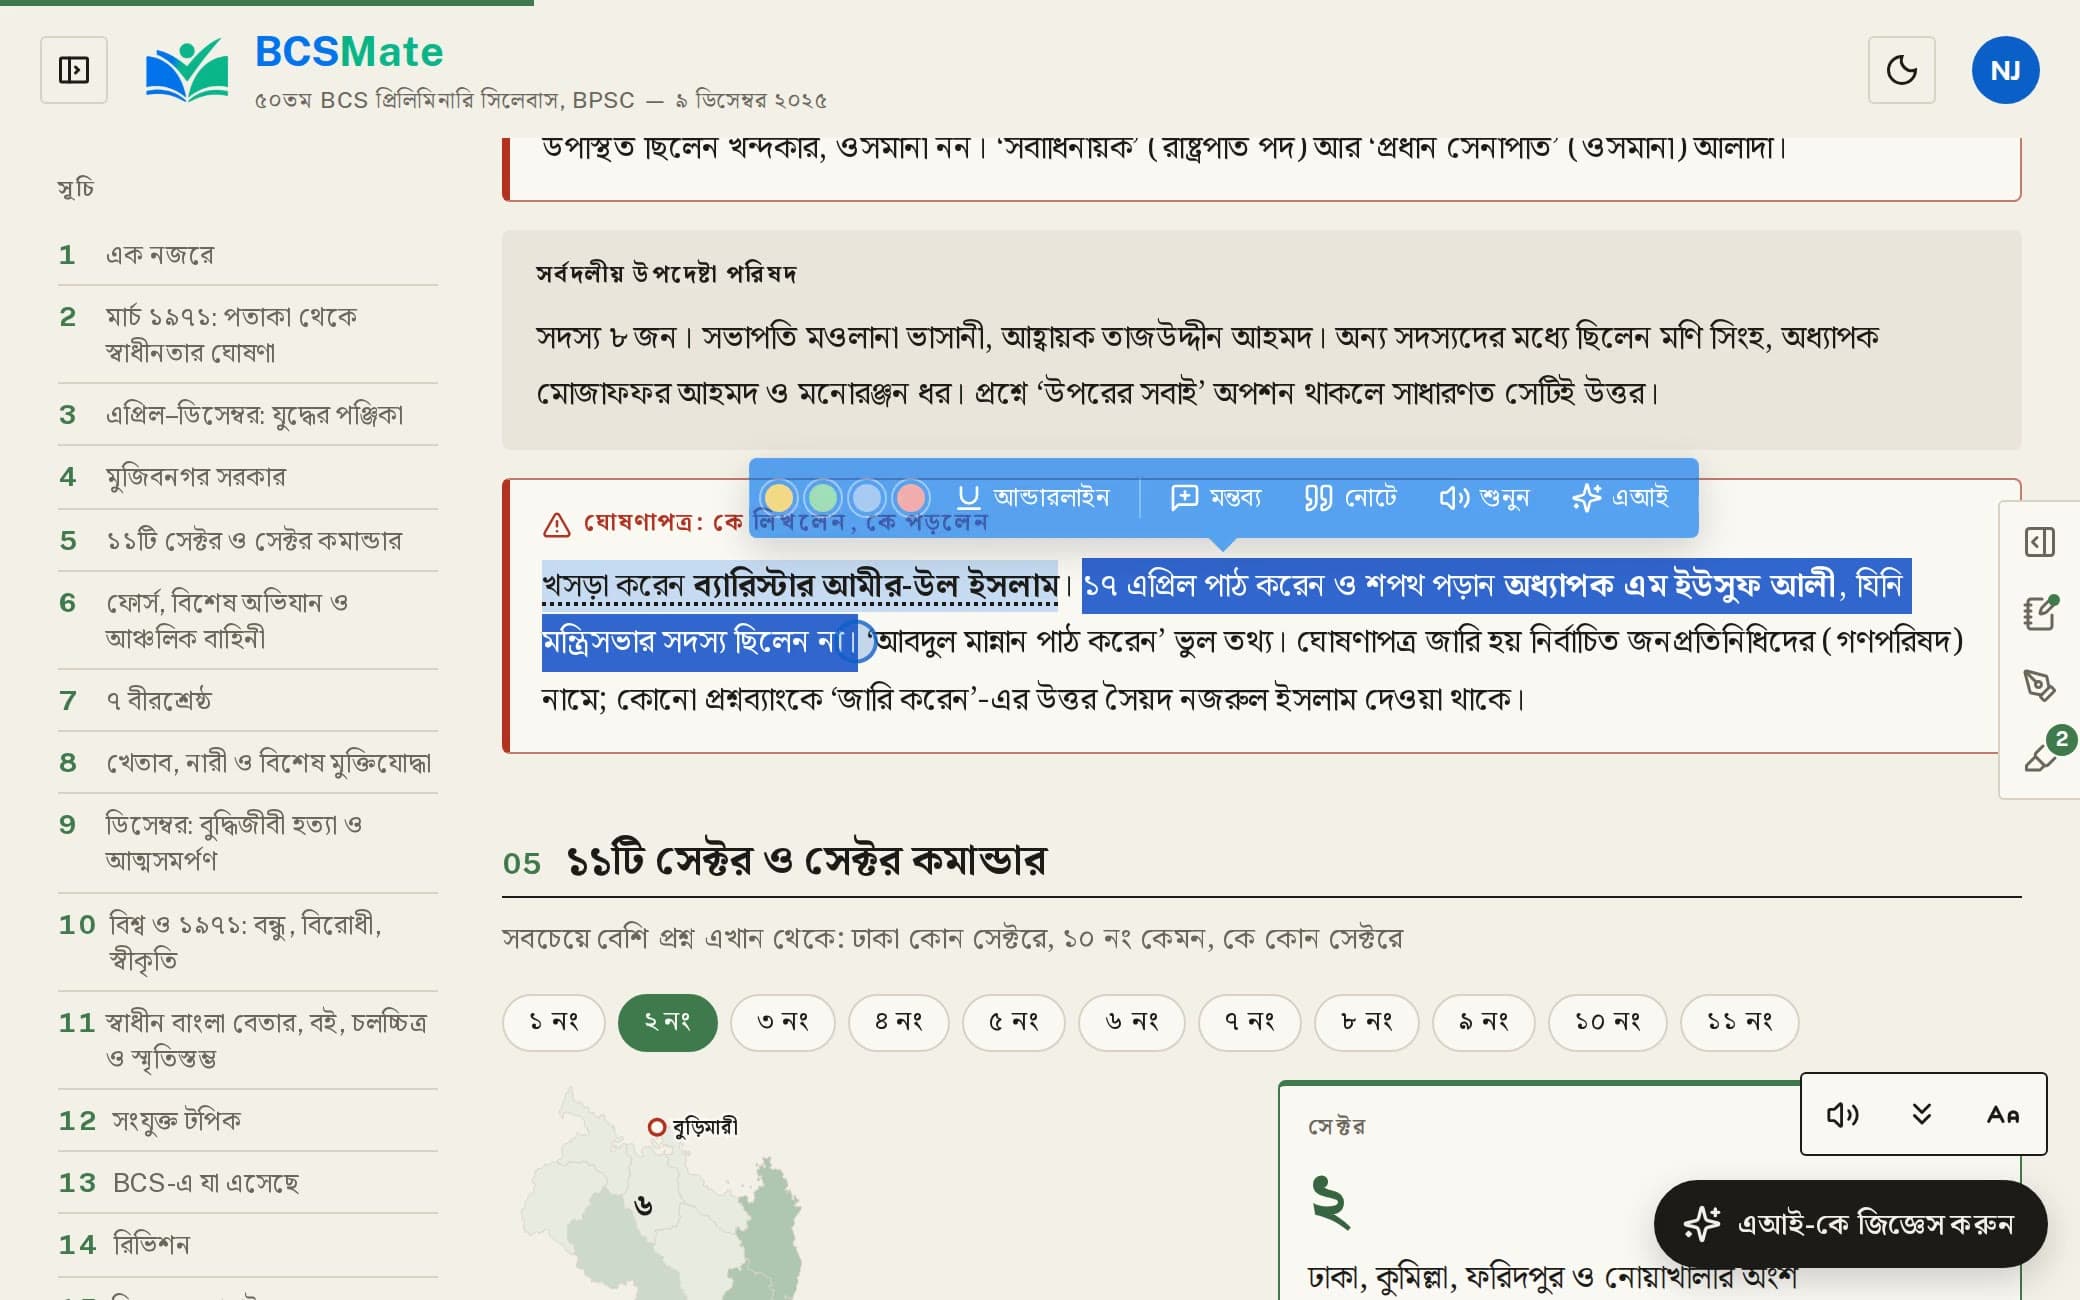2080x1300 pixels.
Task: Listen to selection with শুনুন
Action: tap(1484, 497)
